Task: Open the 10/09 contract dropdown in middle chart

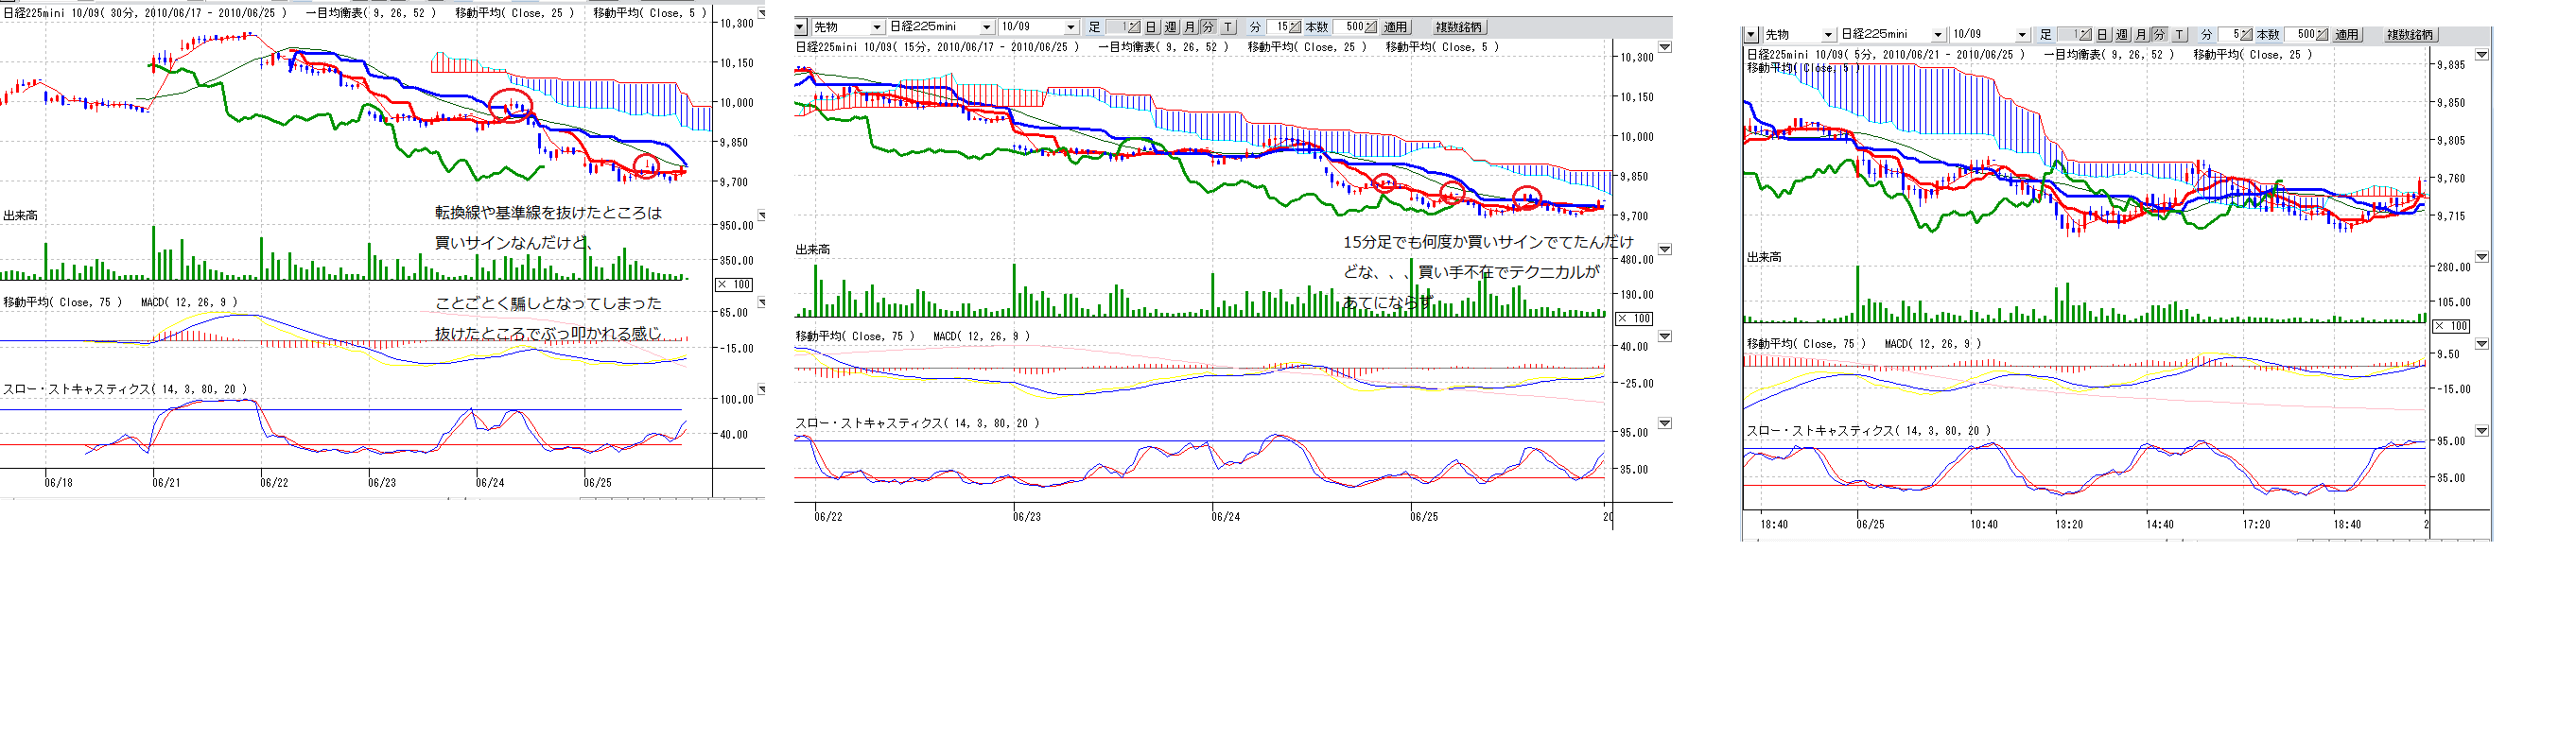Action: point(1070,27)
